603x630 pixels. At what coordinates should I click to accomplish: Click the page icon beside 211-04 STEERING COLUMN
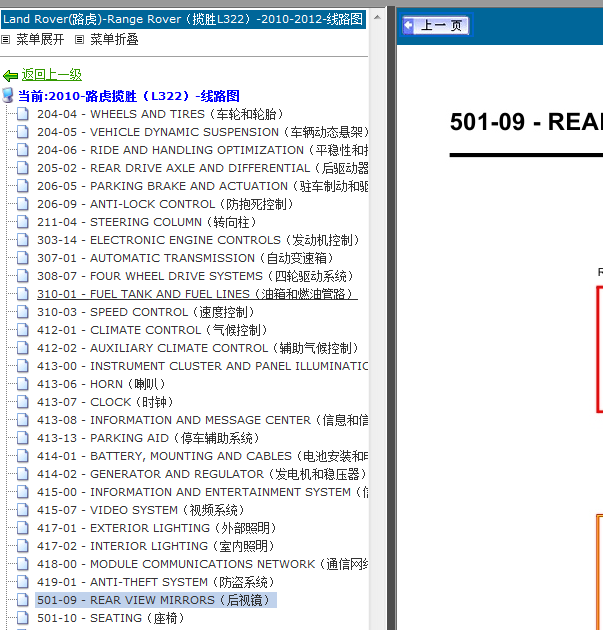pos(23,222)
